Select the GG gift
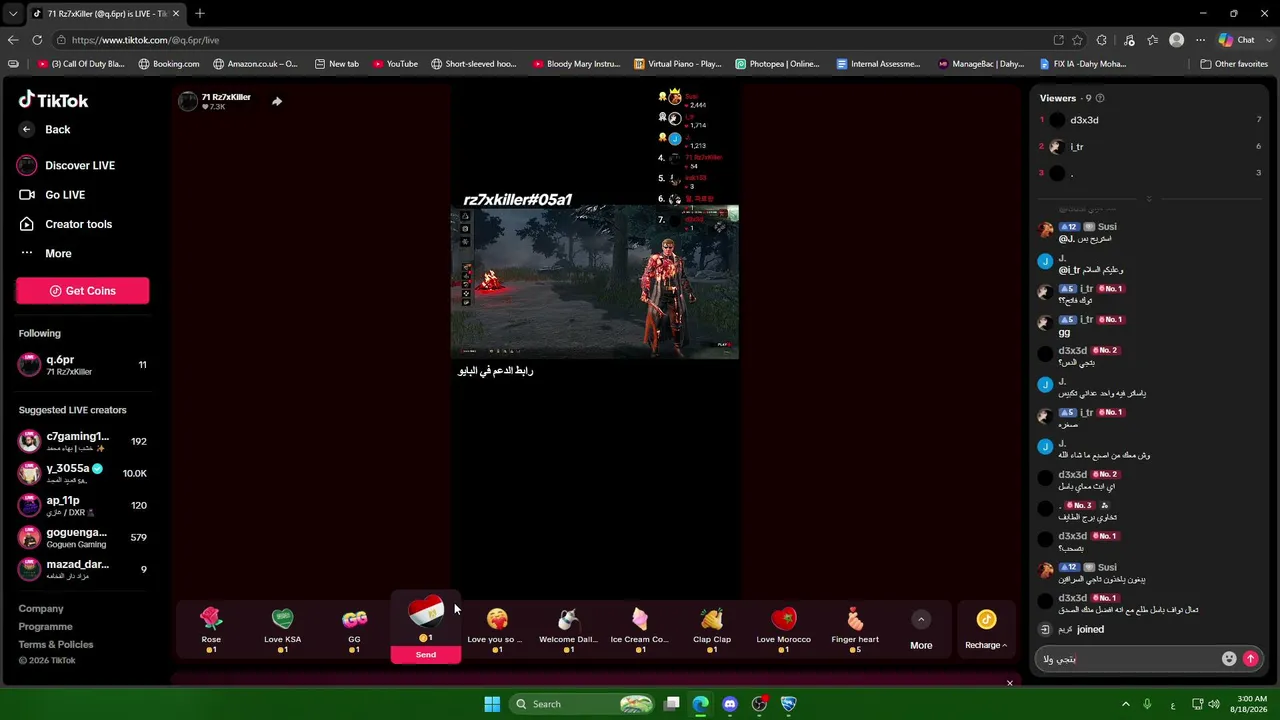Viewport: 1280px width, 720px height. click(x=354, y=631)
